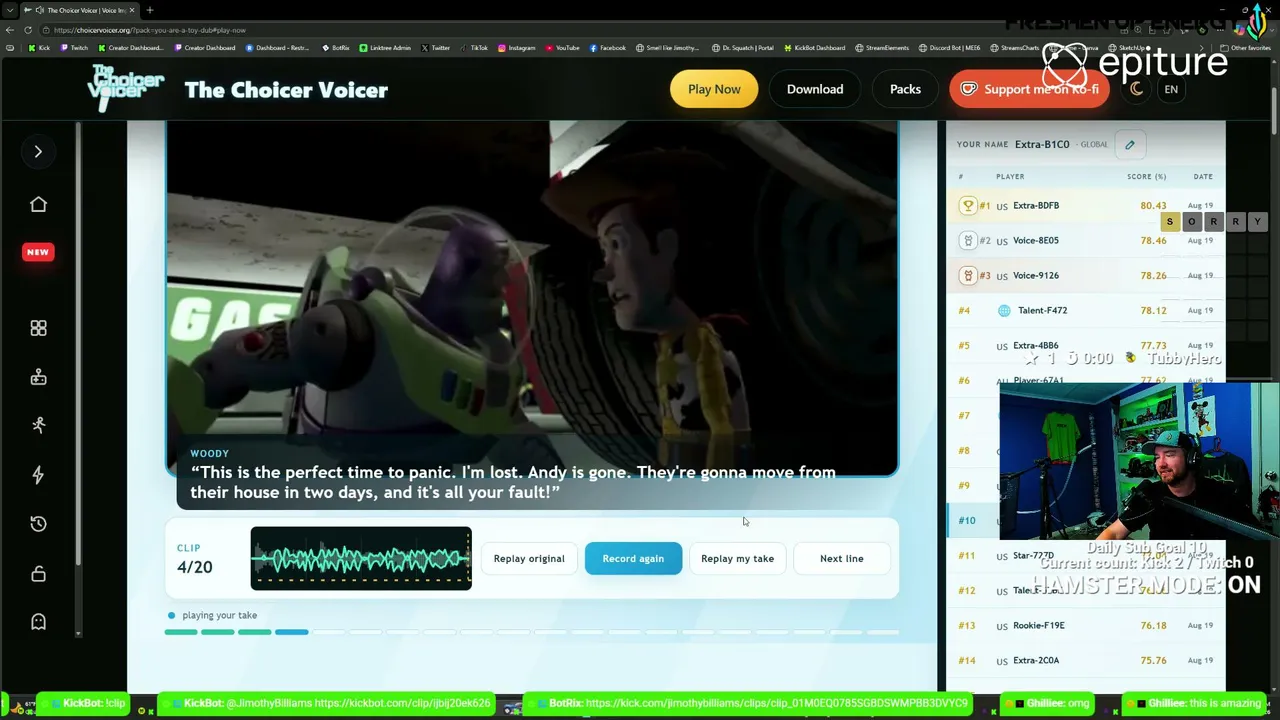Click the Woody subtitle line text
Viewport: 1280px width, 720px height.
coord(513,482)
